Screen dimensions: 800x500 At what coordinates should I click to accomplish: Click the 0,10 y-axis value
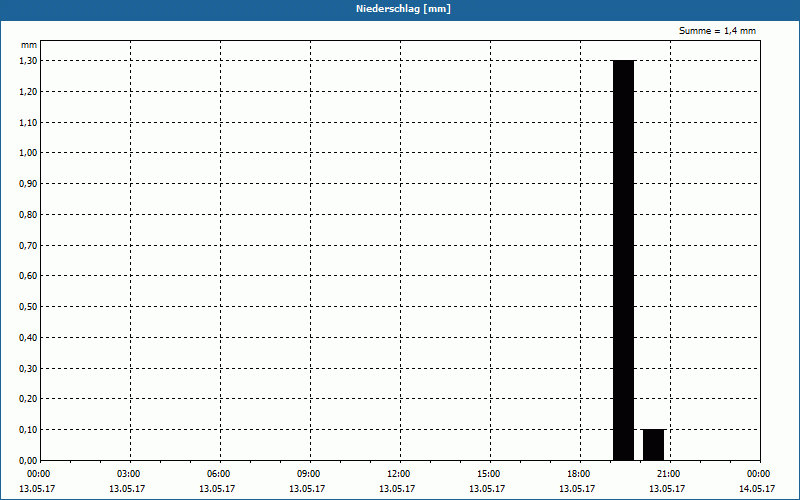pyautogui.click(x=28, y=430)
